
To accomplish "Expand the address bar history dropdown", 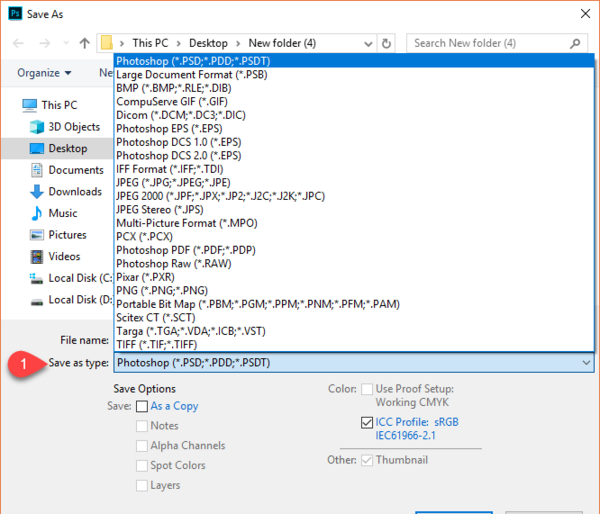I will pyautogui.click(x=368, y=44).
